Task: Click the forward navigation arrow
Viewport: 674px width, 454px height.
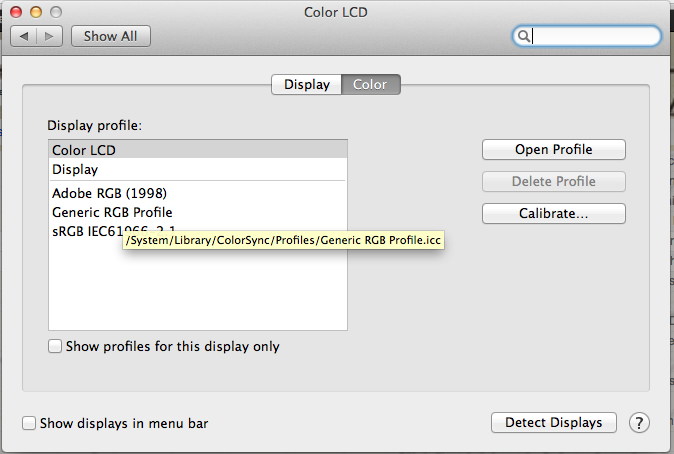Action: pyautogui.click(x=50, y=36)
